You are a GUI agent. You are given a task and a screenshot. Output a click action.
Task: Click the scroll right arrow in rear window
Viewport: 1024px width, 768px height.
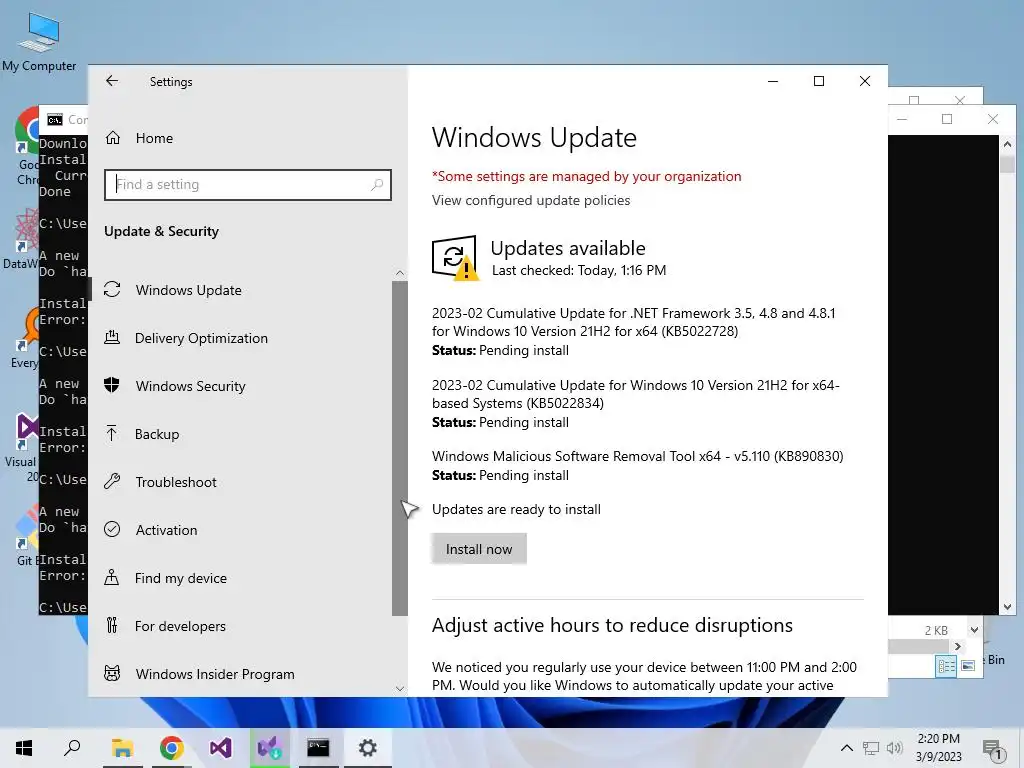(x=958, y=647)
